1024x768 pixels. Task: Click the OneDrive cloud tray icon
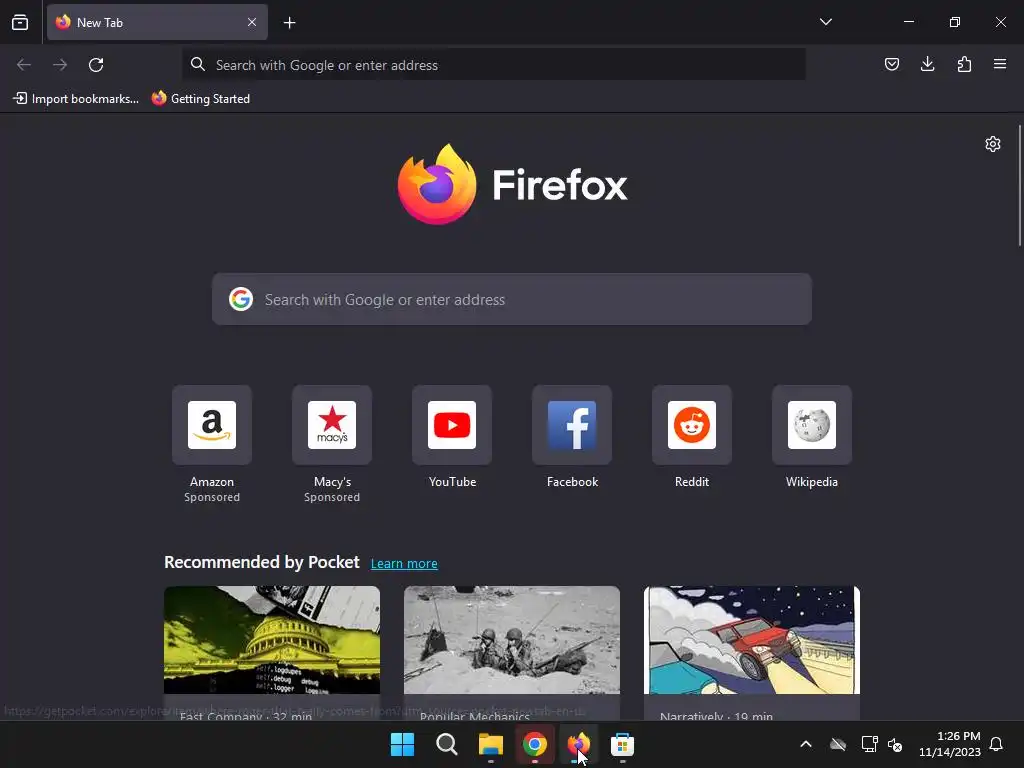838,744
